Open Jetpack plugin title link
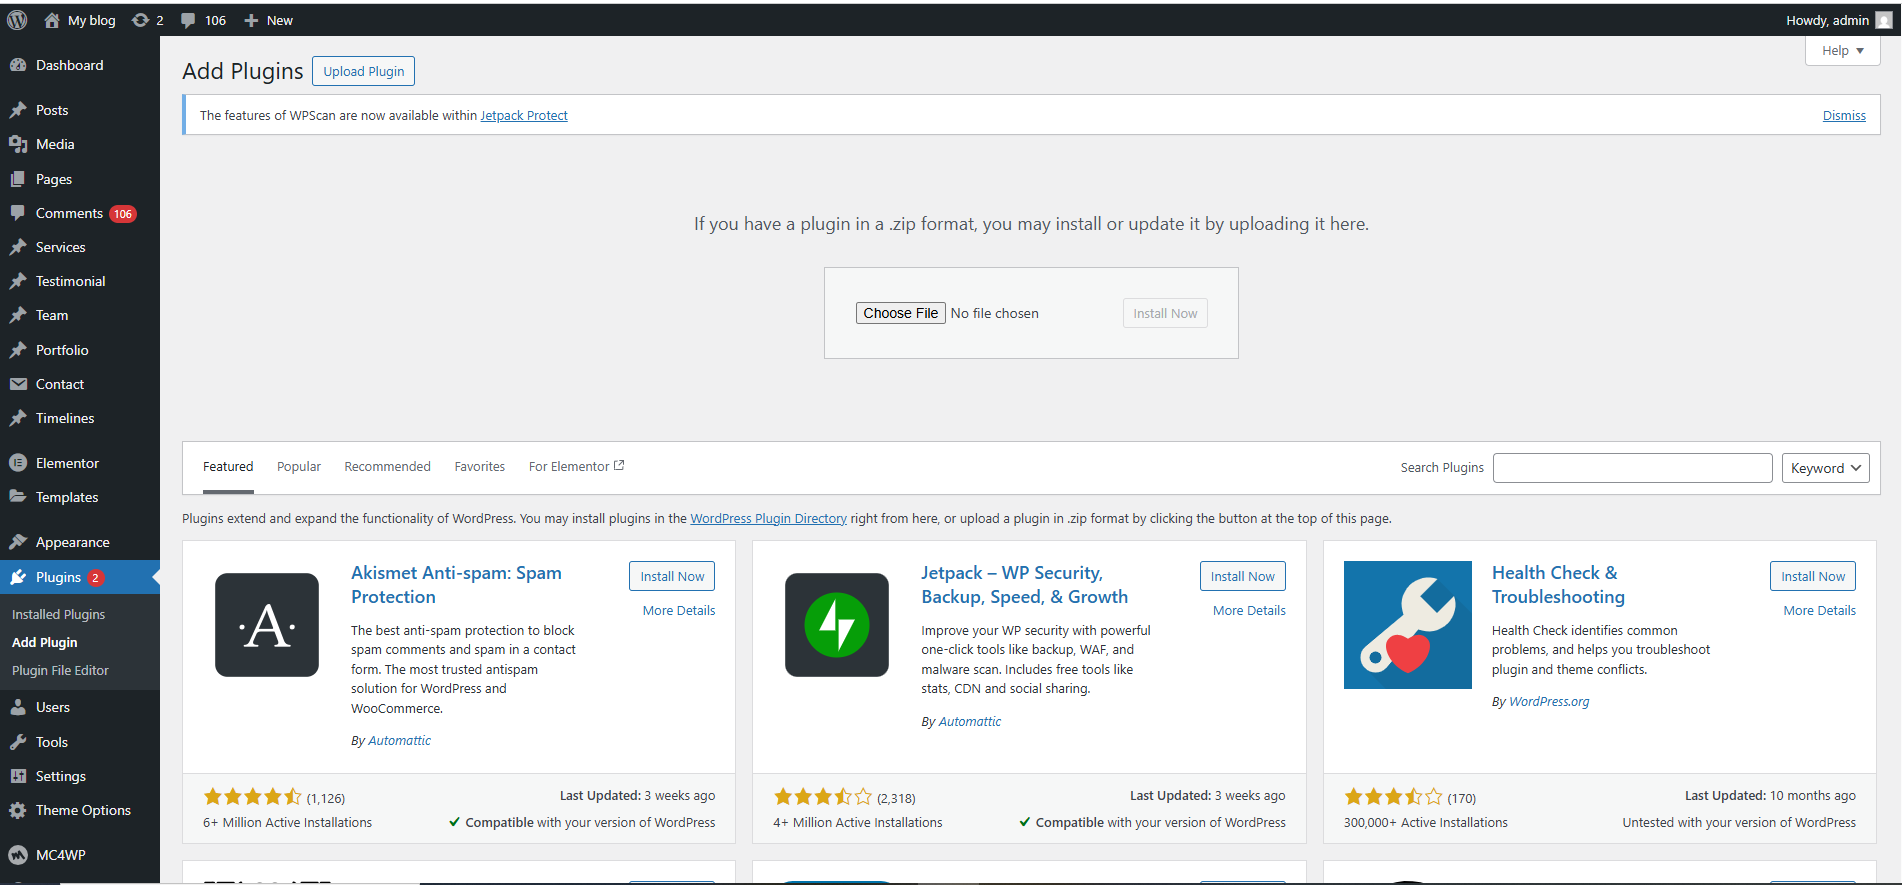 tap(1024, 585)
